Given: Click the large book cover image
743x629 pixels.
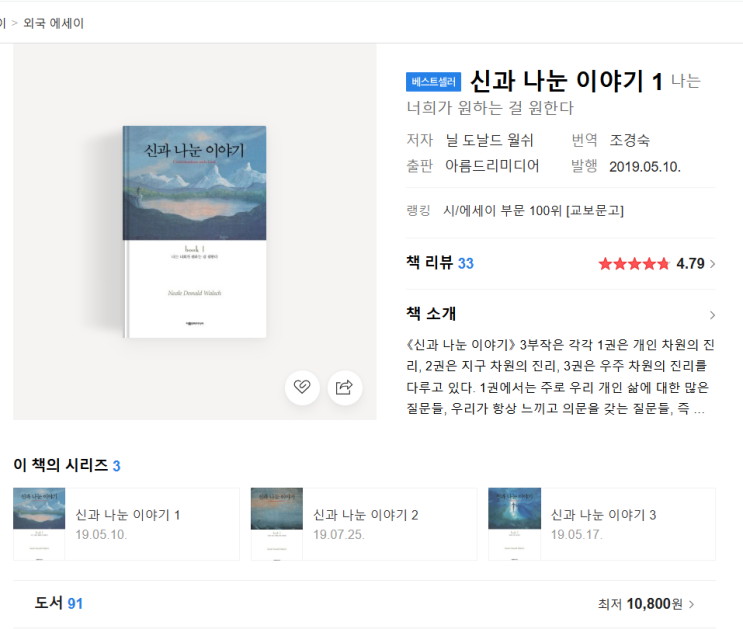Looking at the screenshot, I should pyautogui.click(x=194, y=232).
